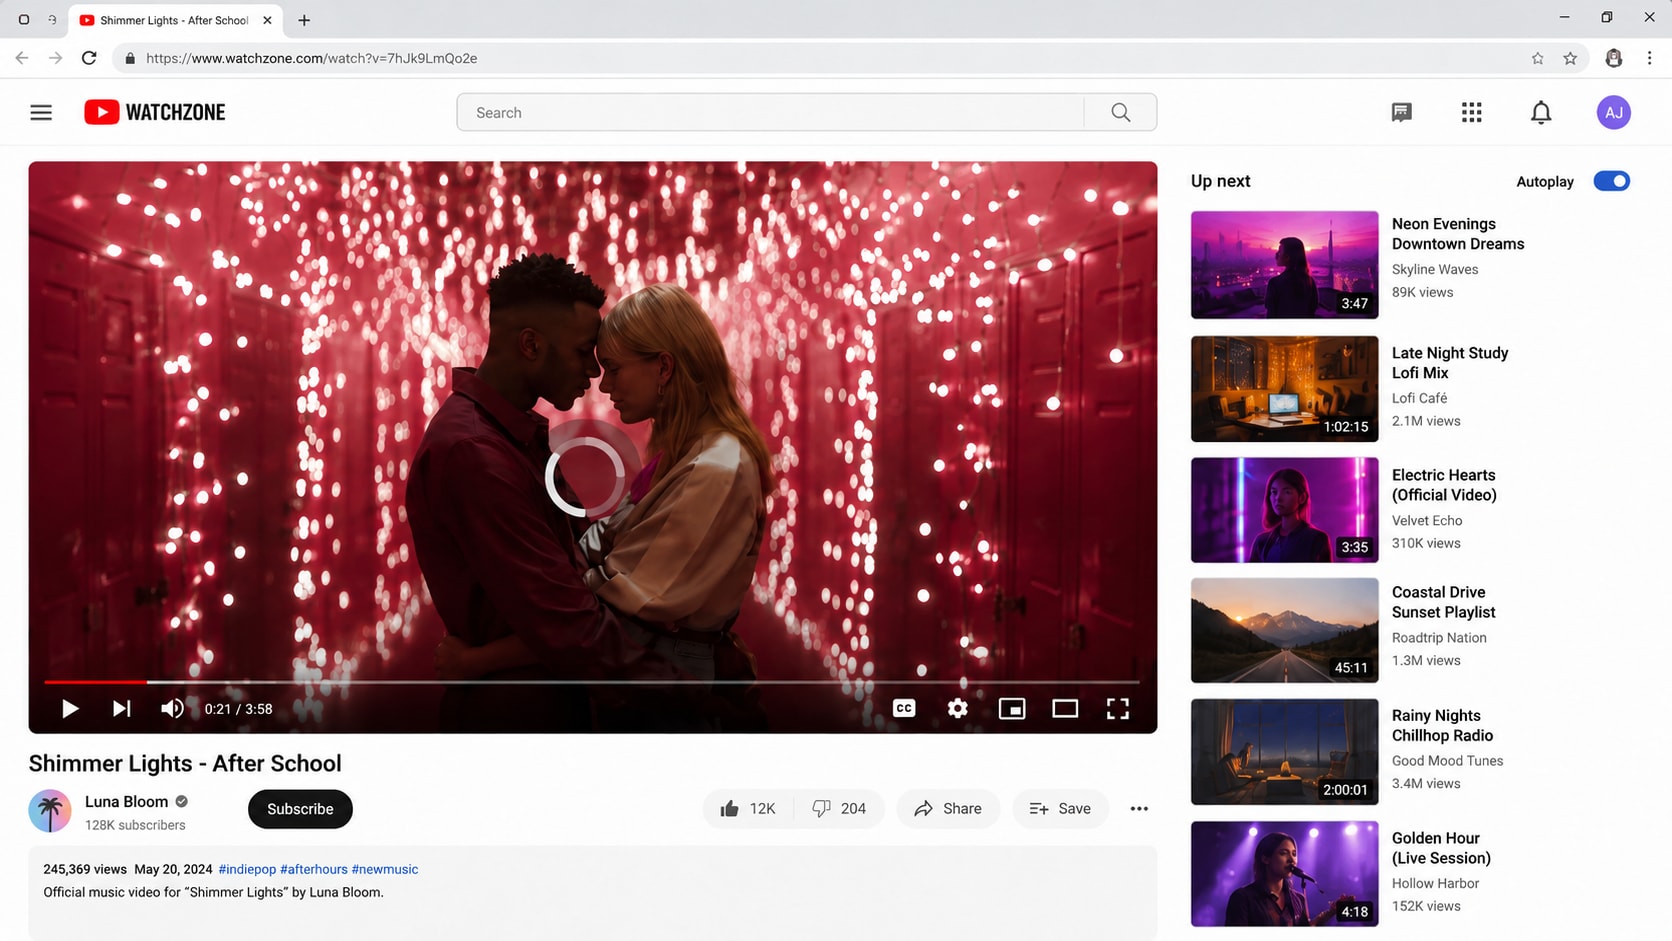Select the Shimmer Lights - After School tab
Viewport: 1672px width, 941px height.
pyautogui.click(x=175, y=20)
